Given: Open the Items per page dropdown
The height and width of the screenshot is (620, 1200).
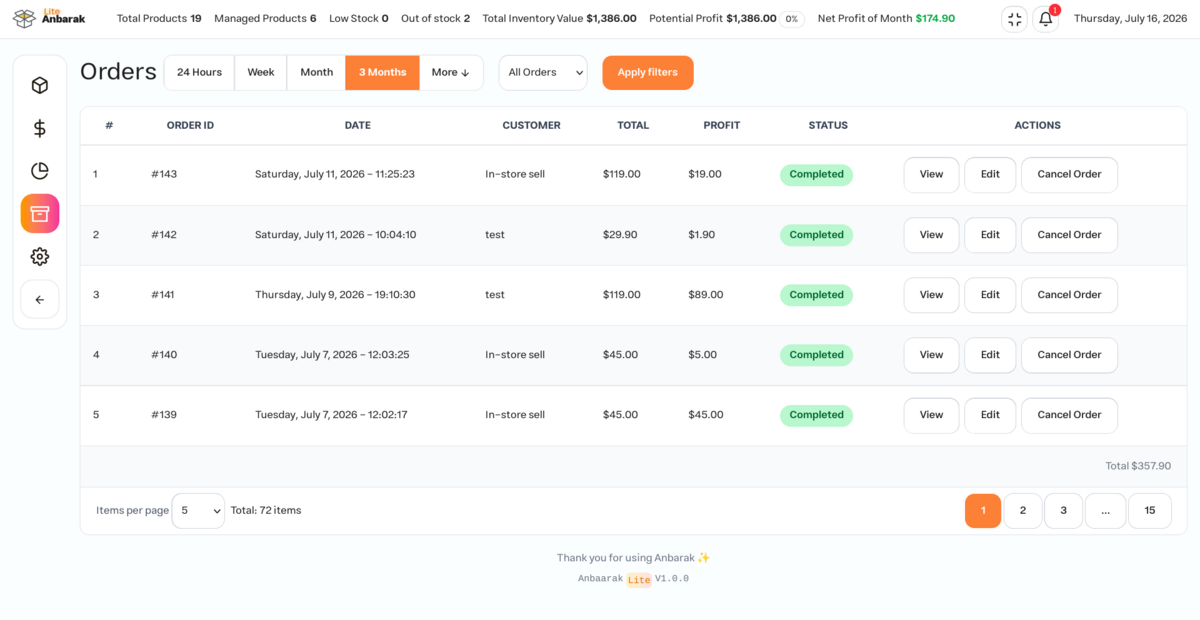Looking at the screenshot, I should 198,510.
